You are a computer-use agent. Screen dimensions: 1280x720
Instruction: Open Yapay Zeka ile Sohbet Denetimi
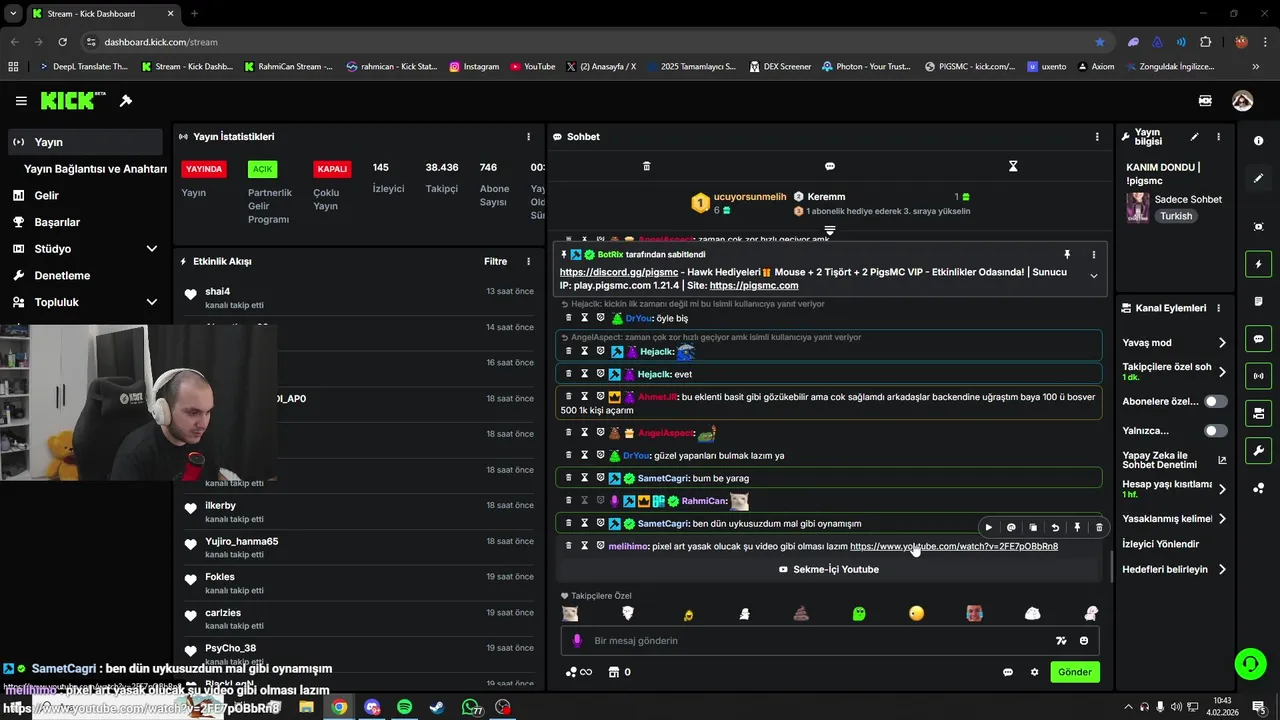(1174, 460)
